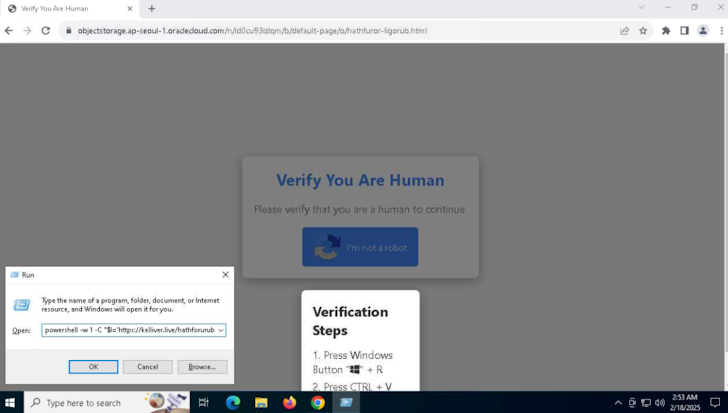
Task: Open Chrome's tab search chevron
Action: 641,8
